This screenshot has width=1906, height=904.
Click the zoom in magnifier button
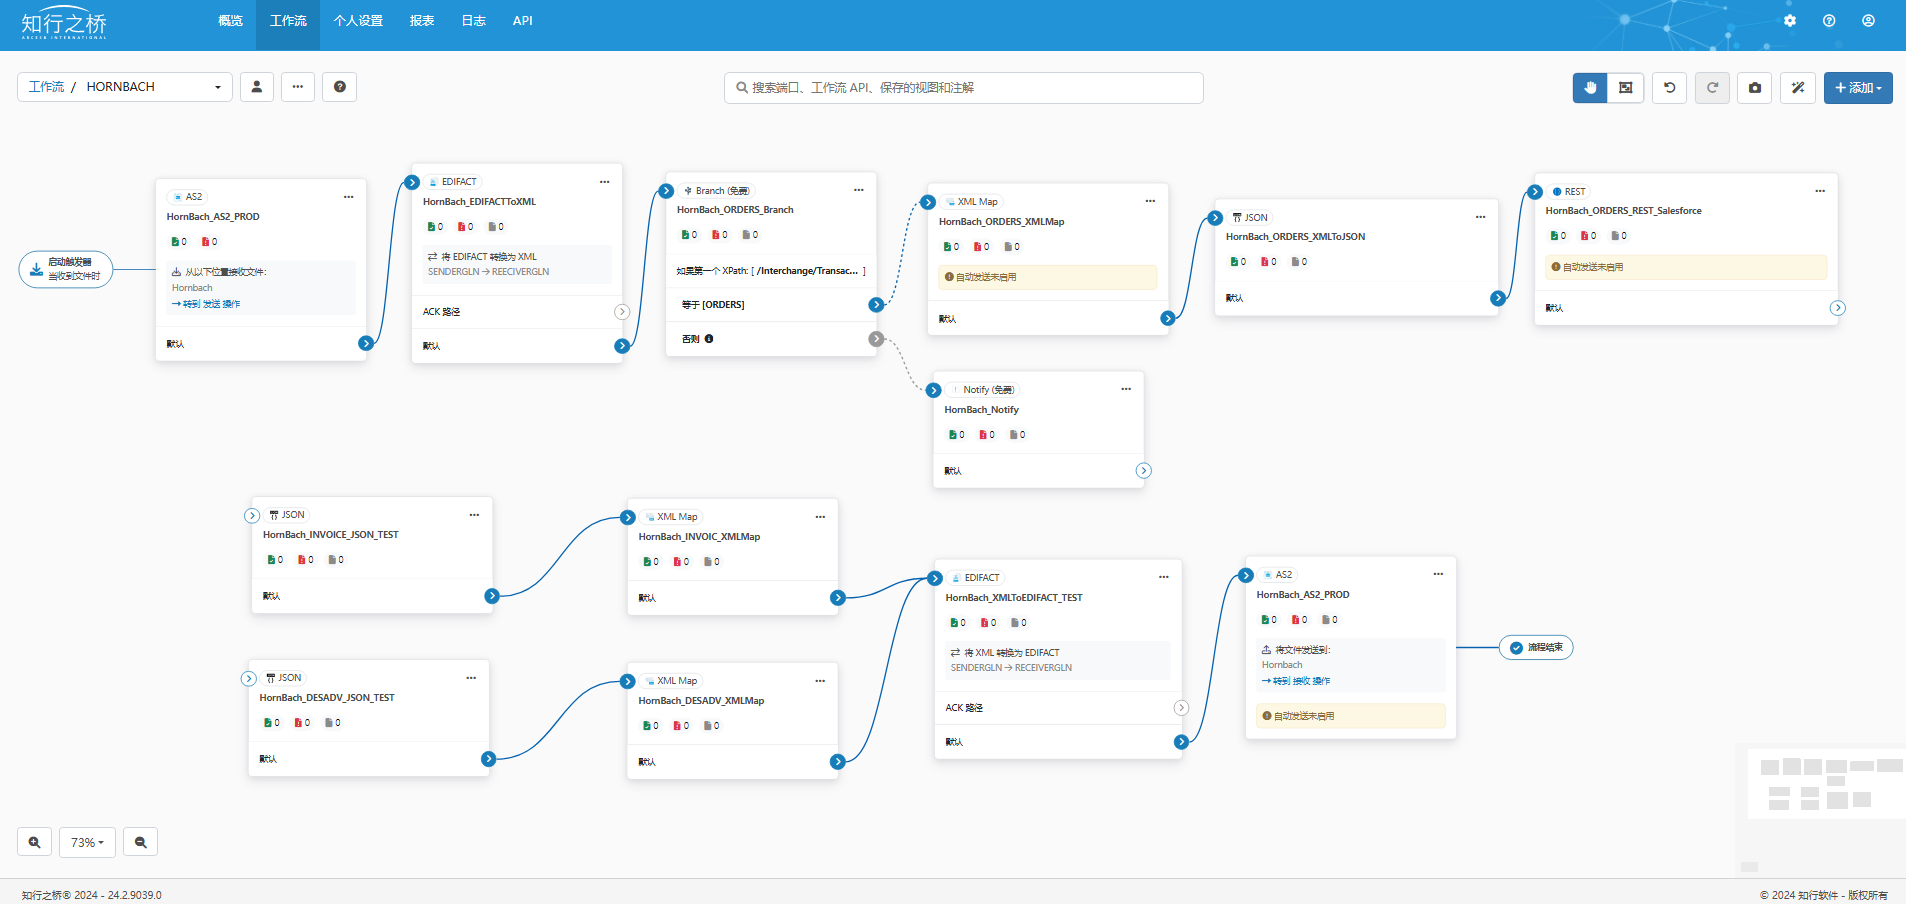(34, 842)
